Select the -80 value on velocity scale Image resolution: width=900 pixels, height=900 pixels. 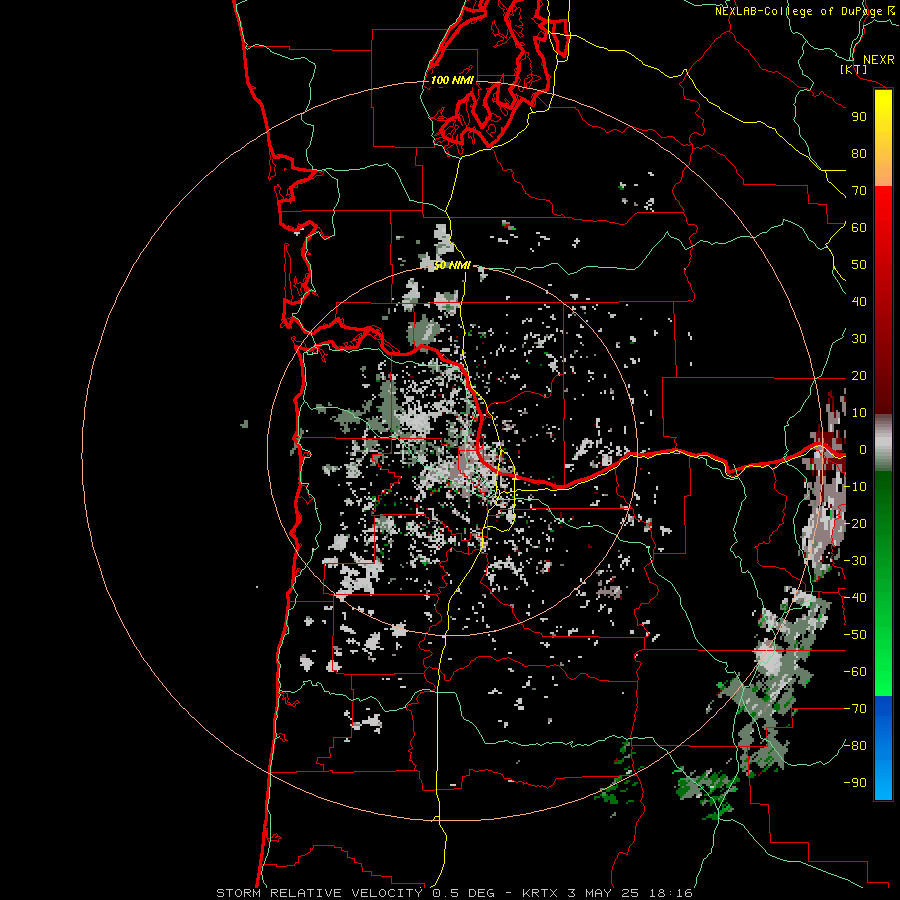[855, 746]
